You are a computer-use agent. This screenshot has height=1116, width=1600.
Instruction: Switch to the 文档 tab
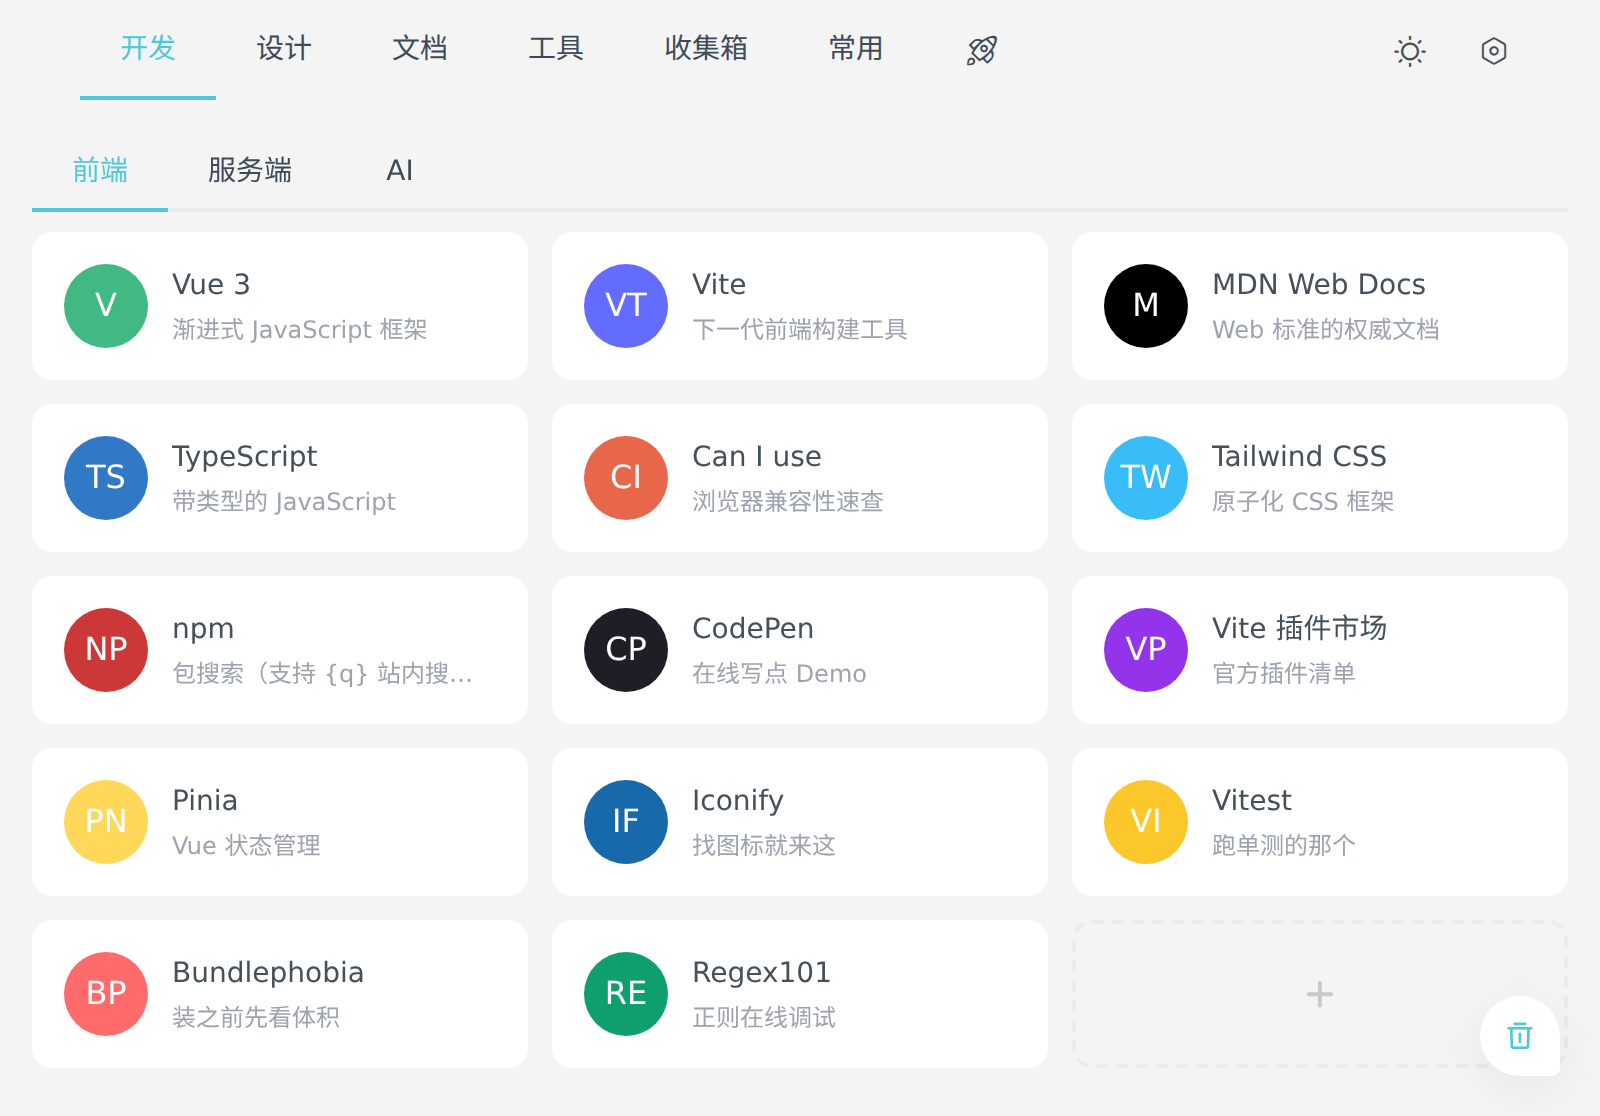click(x=420, y=48)
